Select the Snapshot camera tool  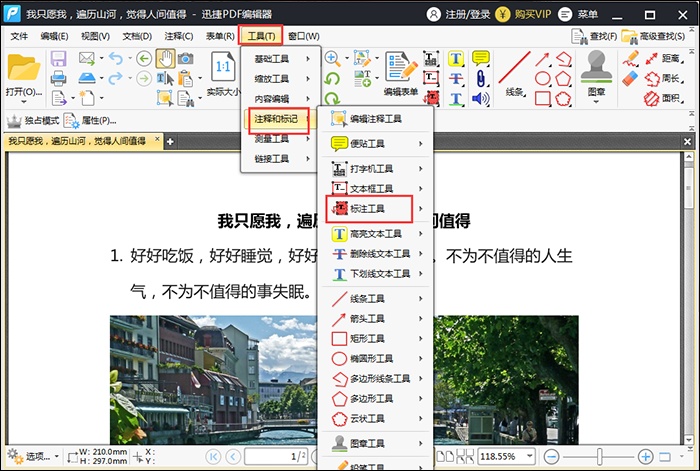pos(186,58)
